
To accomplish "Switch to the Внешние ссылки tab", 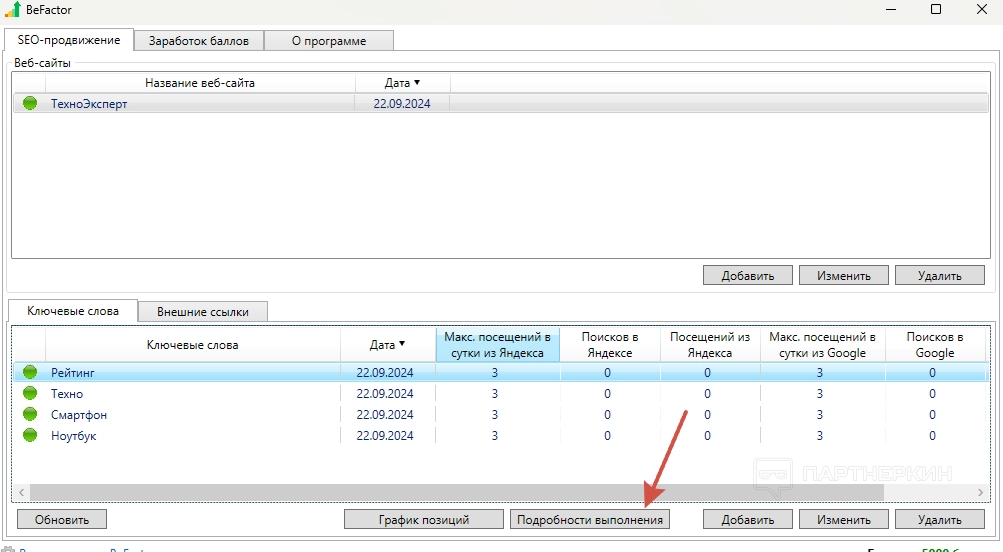I will click(x=202, y=312).
